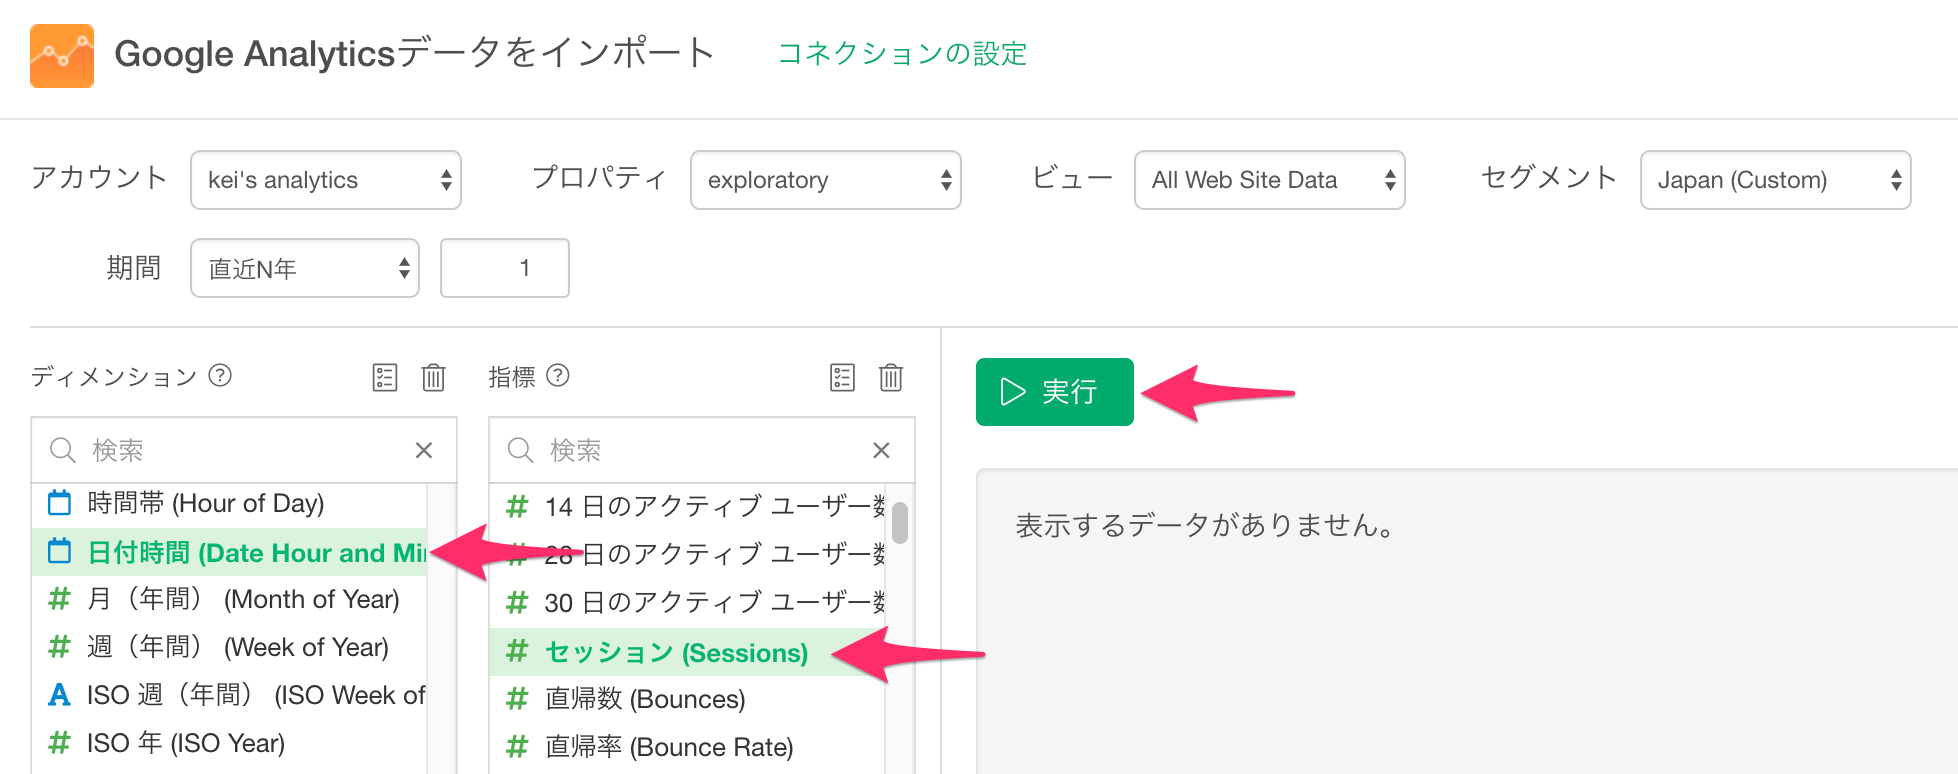
Task: Click the 指標 list scrollbar thumb
Action: coord(900,522)
